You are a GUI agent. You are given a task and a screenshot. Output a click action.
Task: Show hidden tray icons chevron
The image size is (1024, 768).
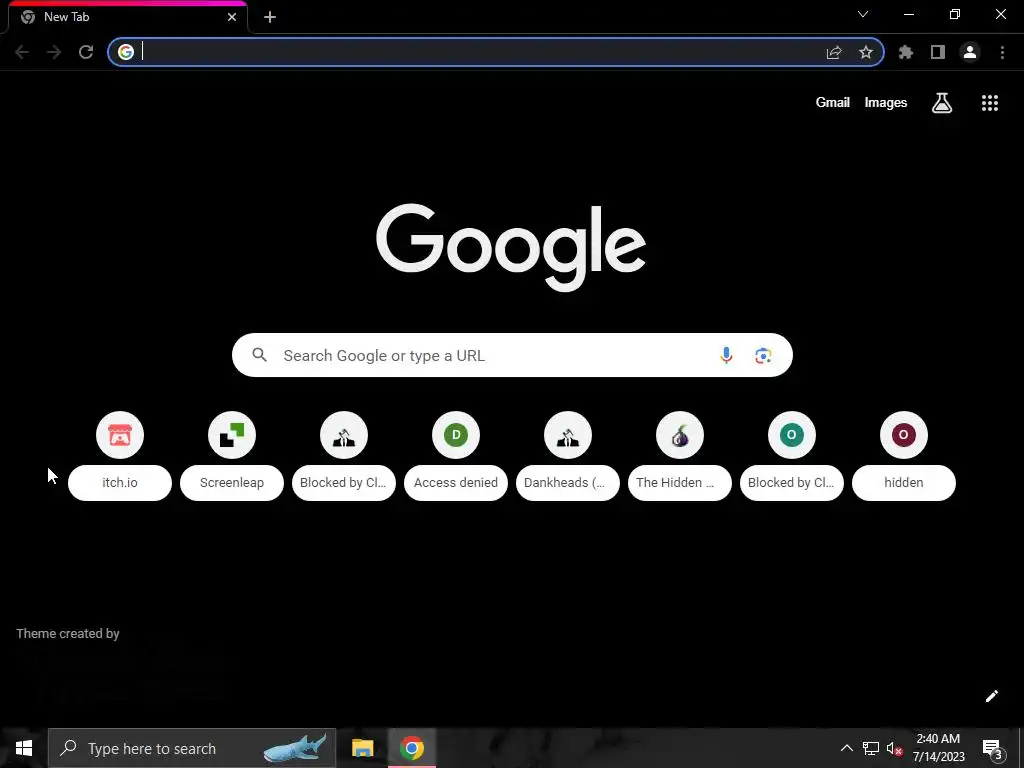pos(846,748)
